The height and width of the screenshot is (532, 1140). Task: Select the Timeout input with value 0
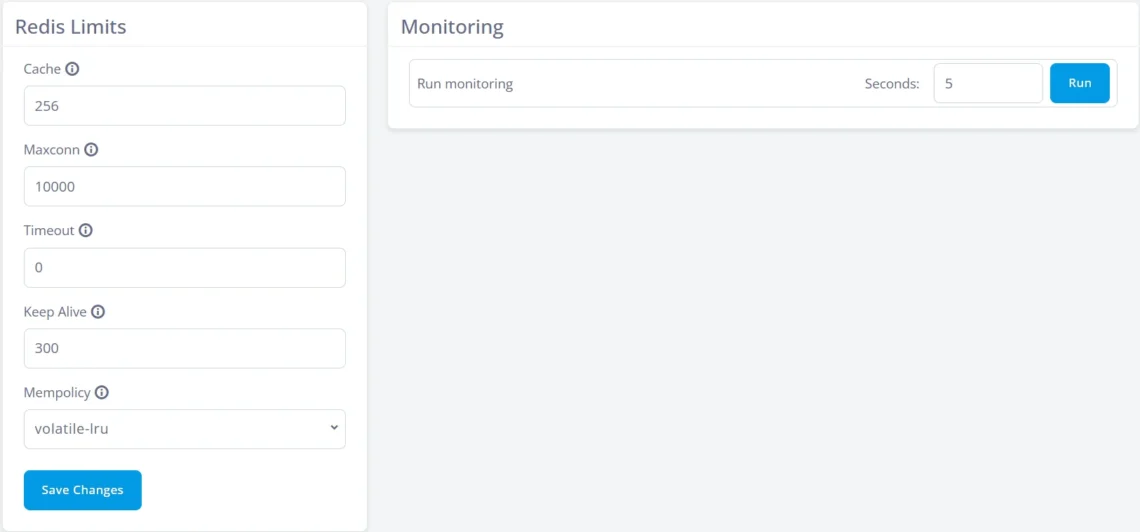[x=184, y=268]
